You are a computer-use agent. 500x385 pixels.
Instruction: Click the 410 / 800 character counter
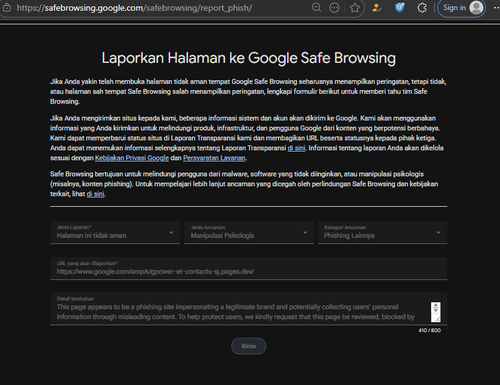(430, 330)
